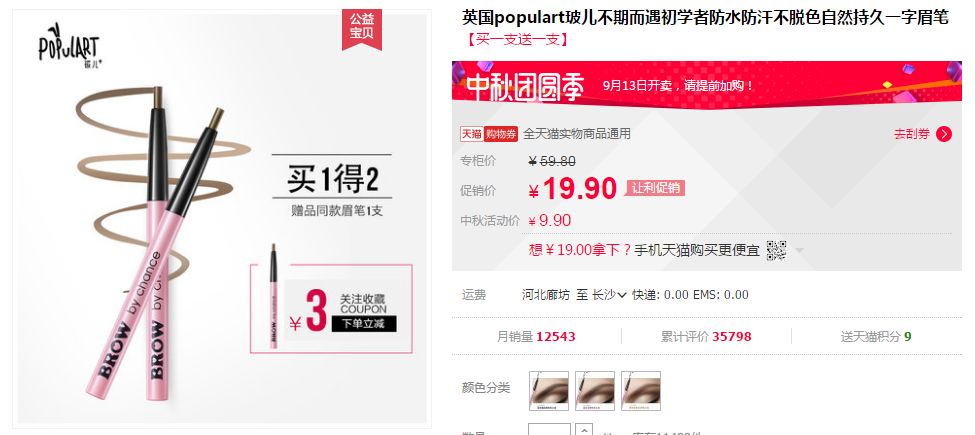Click the quantity input field
This screenshot has height=435, width=975.
[549, 429]
